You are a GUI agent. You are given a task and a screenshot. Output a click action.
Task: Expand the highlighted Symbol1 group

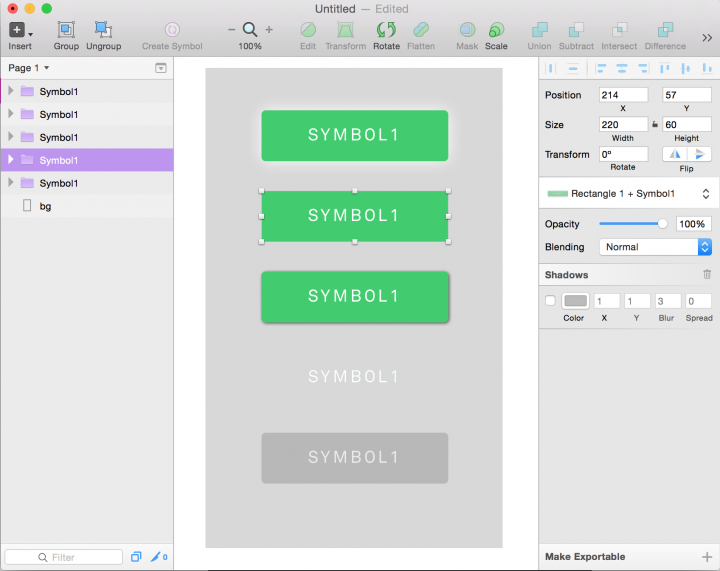[11, 159]
